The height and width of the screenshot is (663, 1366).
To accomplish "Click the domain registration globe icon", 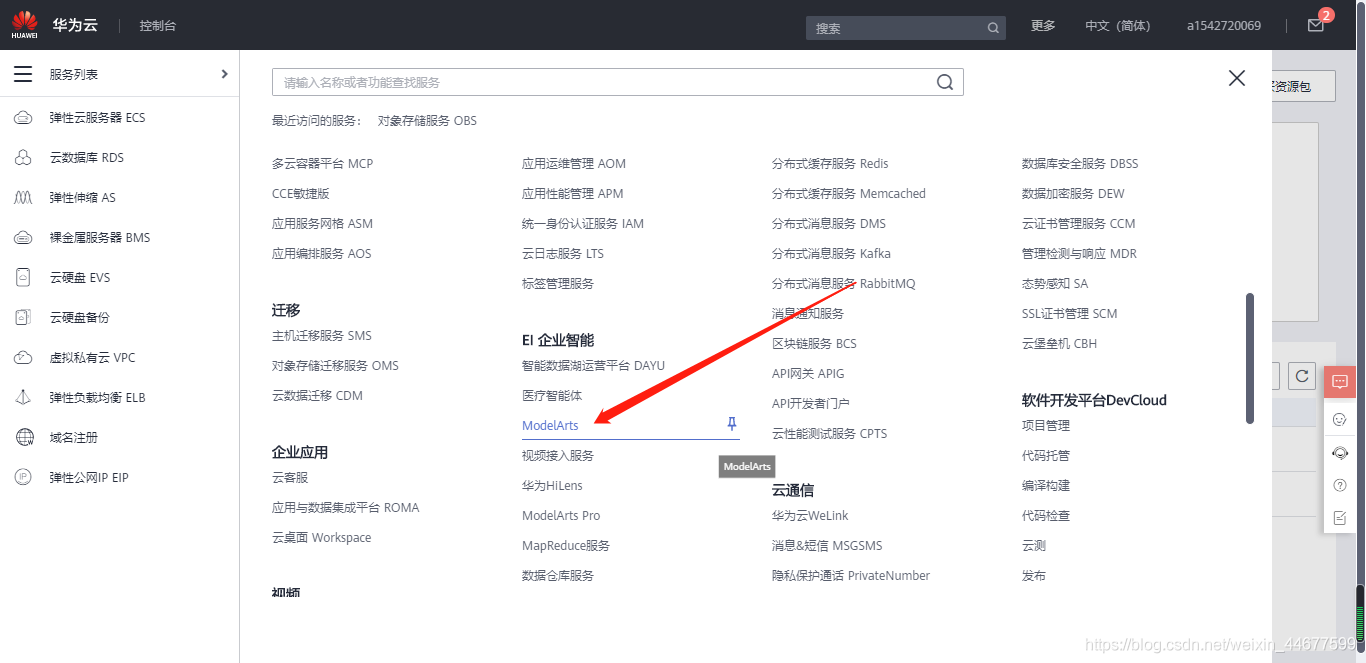I will point(23,438).
